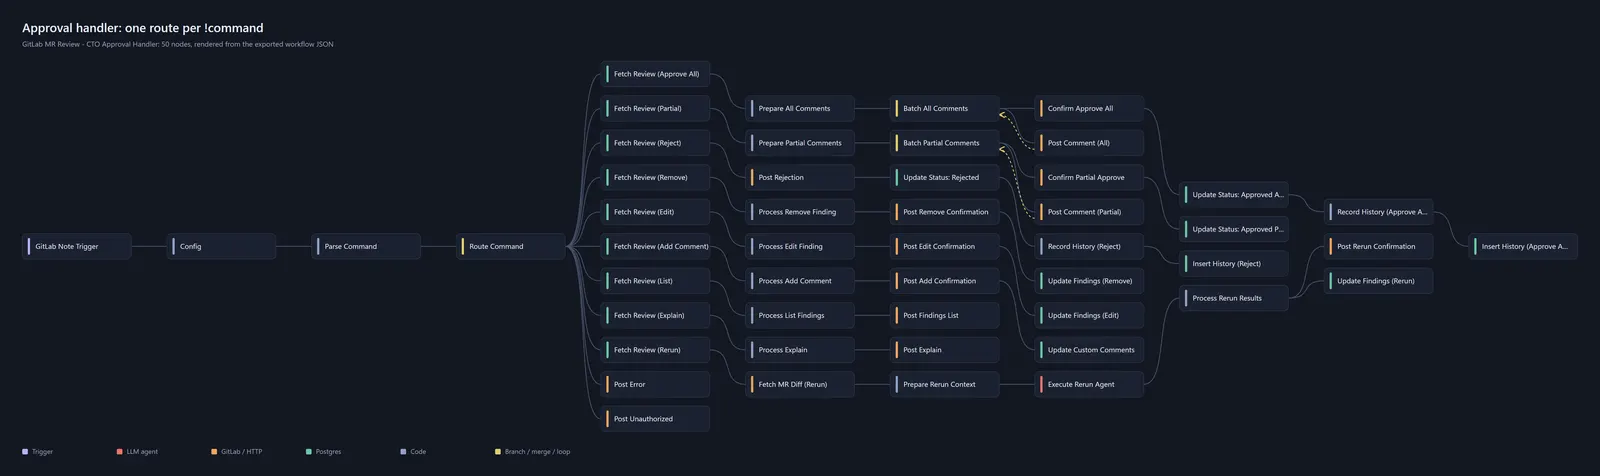Click the Post Remove Confirmation node
Image resolution: width=1600 pixels, height=476 pixels.
tap(945, 212)
